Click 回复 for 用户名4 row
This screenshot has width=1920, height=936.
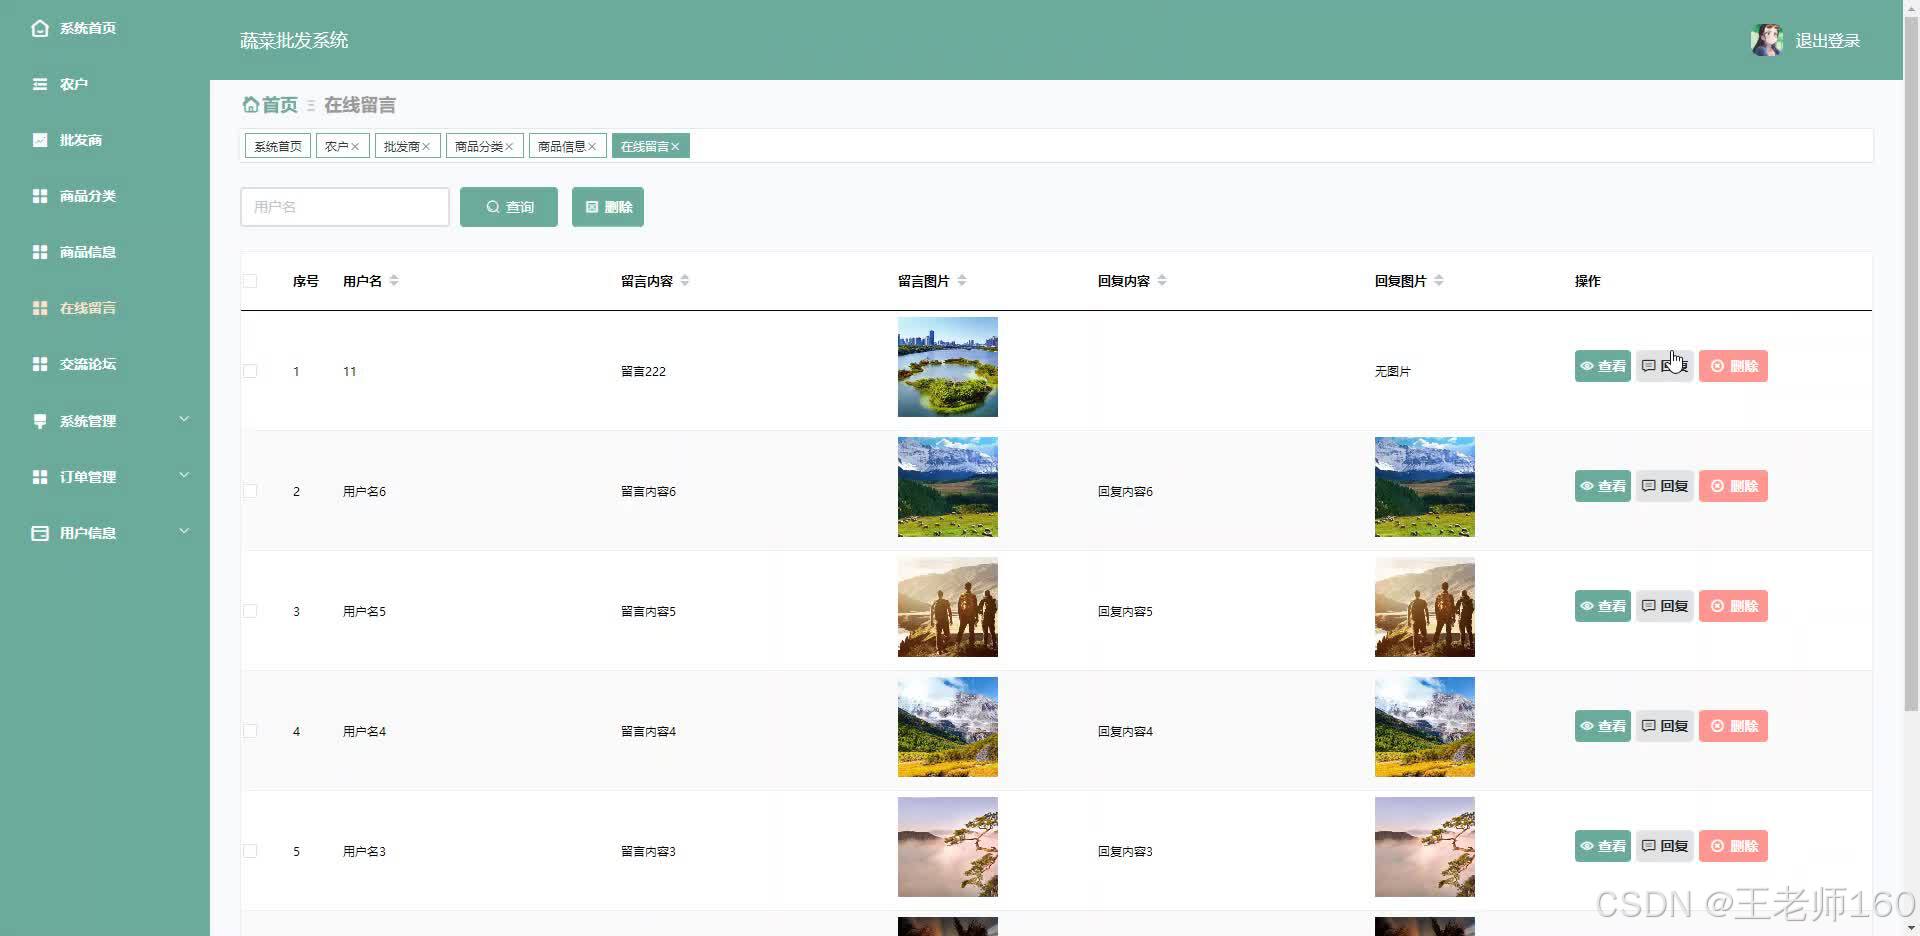[1665, 726]
